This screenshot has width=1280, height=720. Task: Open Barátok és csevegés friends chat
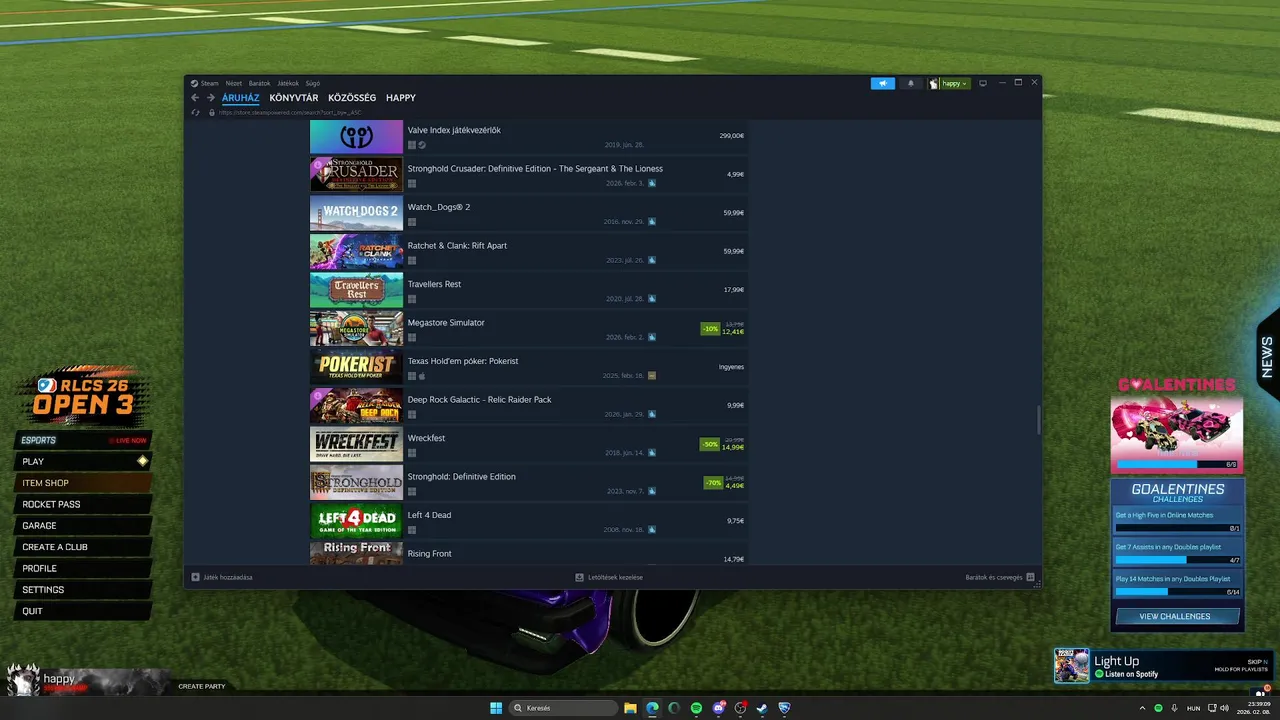(x=1000, y=577)
